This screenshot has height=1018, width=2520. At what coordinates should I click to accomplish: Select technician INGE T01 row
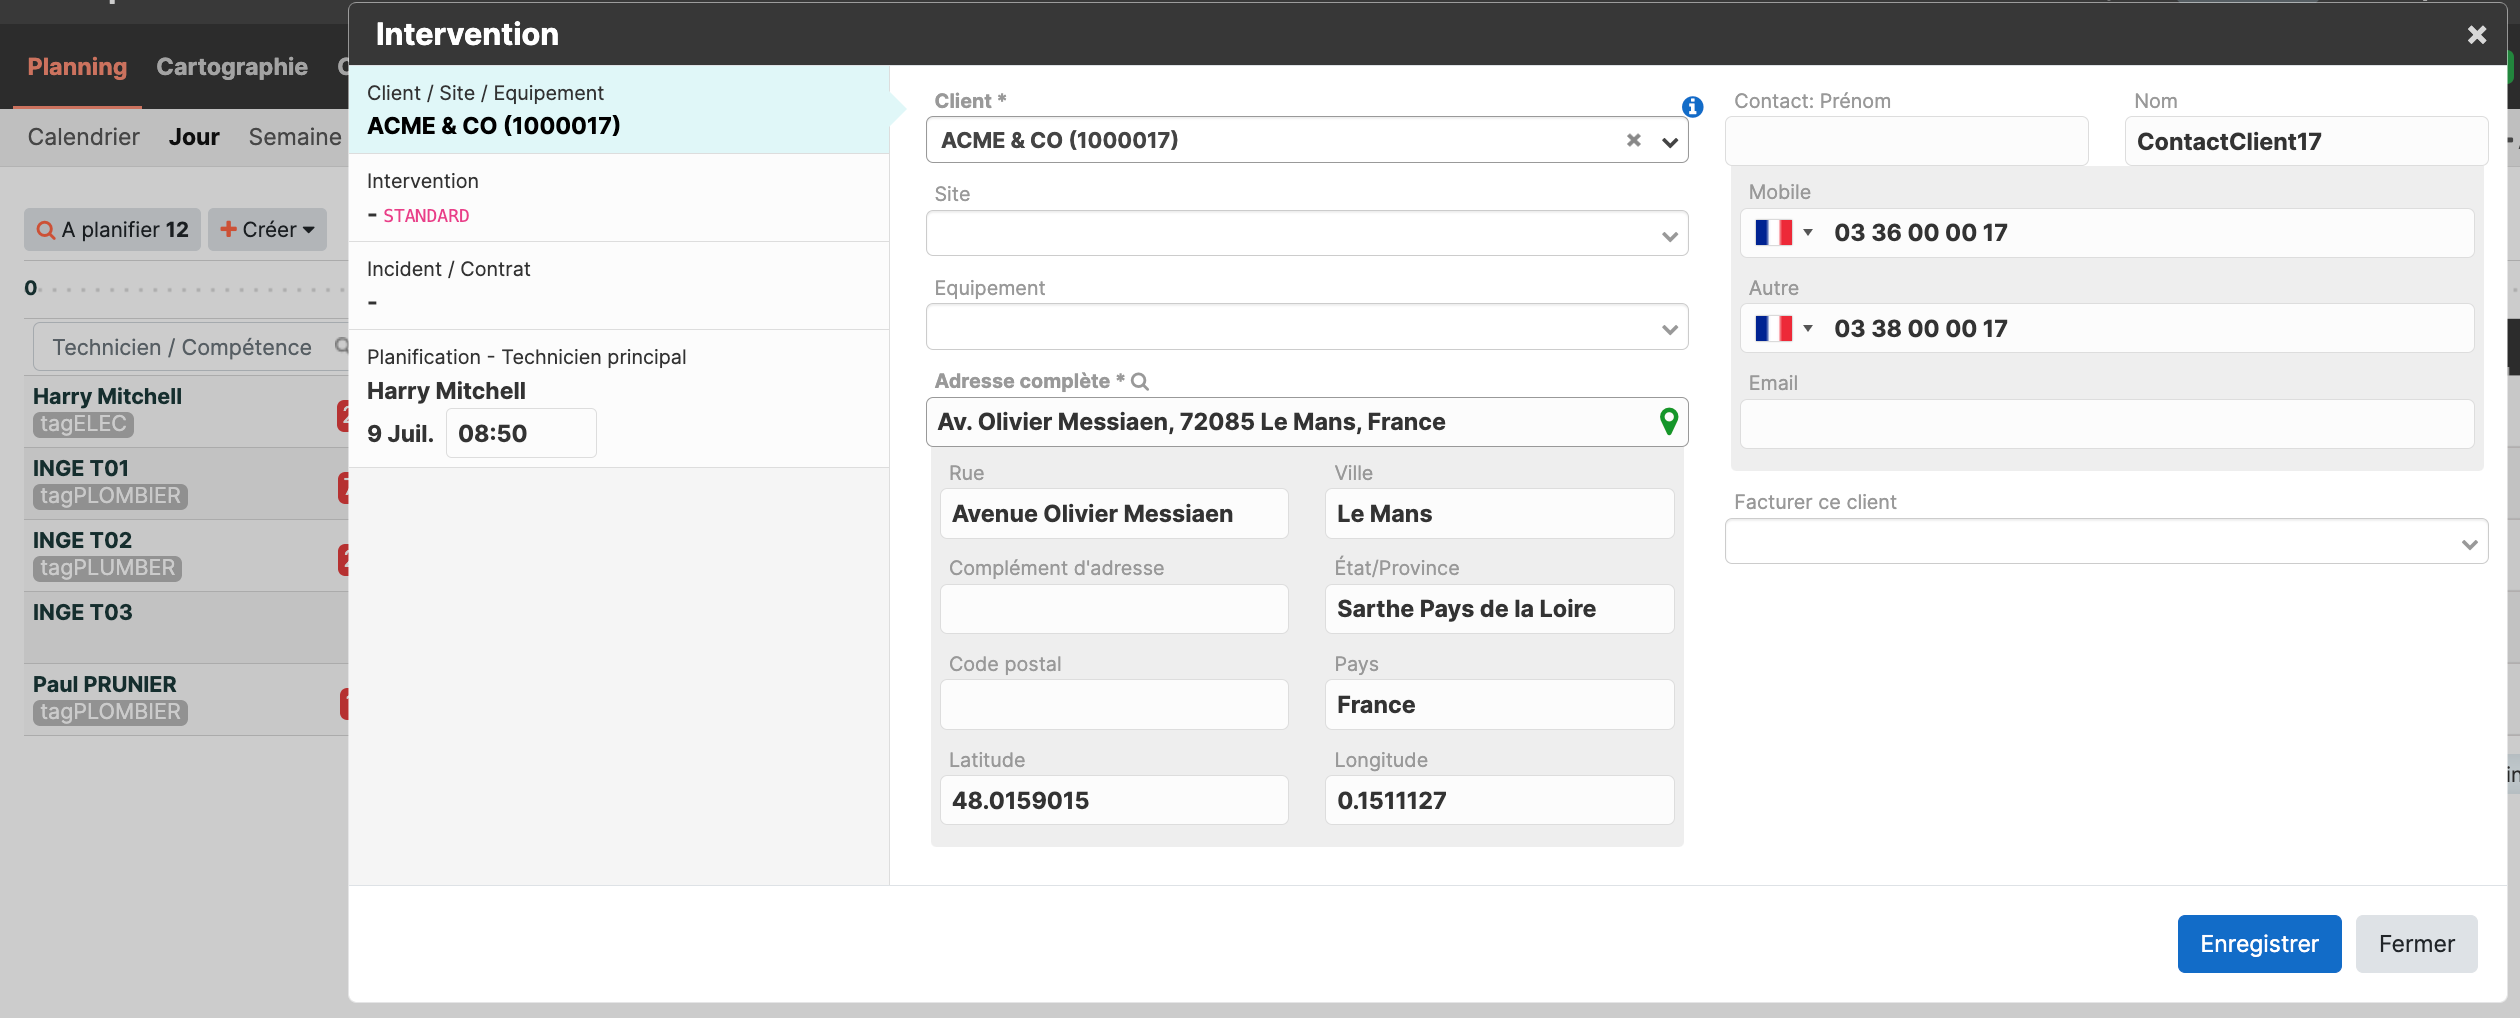click(186, 483)
